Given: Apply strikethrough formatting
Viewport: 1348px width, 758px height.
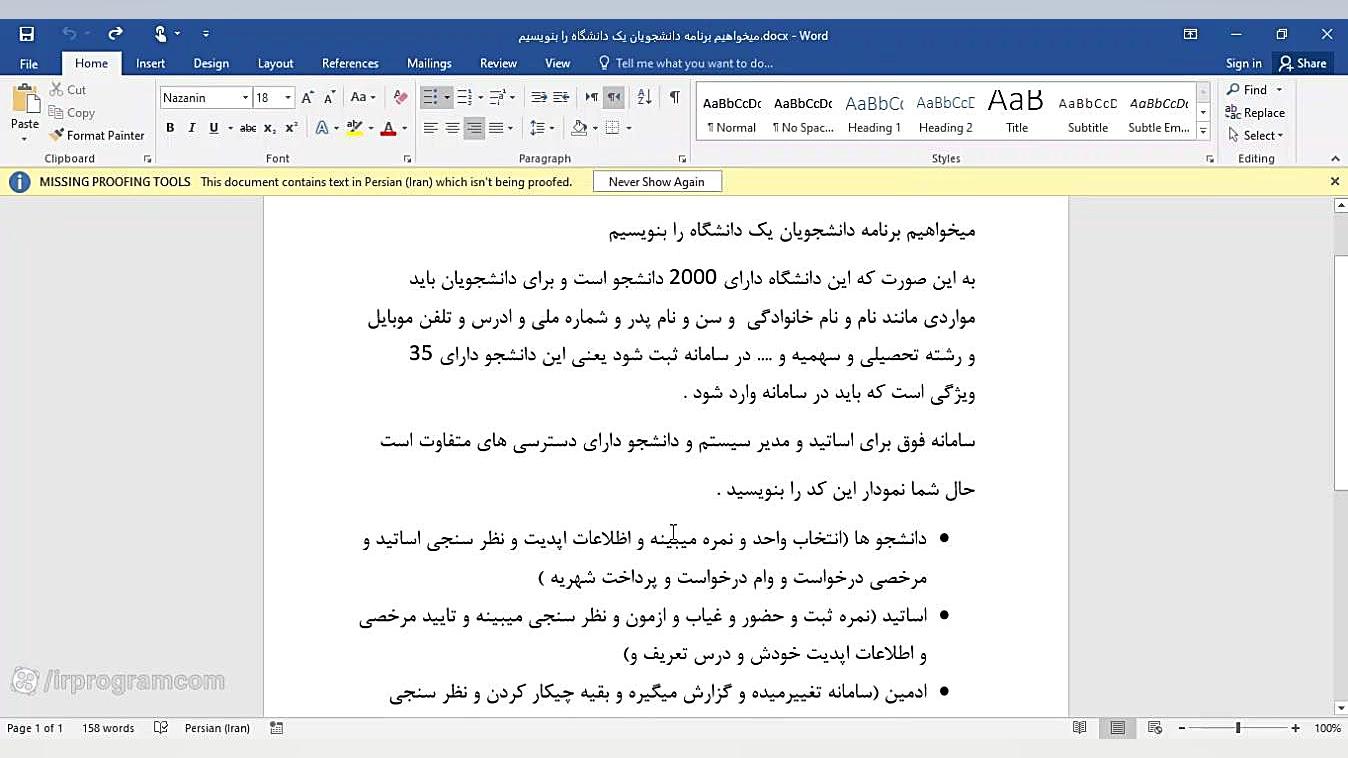Looking at the screenshot, I should tap(247, 128).
